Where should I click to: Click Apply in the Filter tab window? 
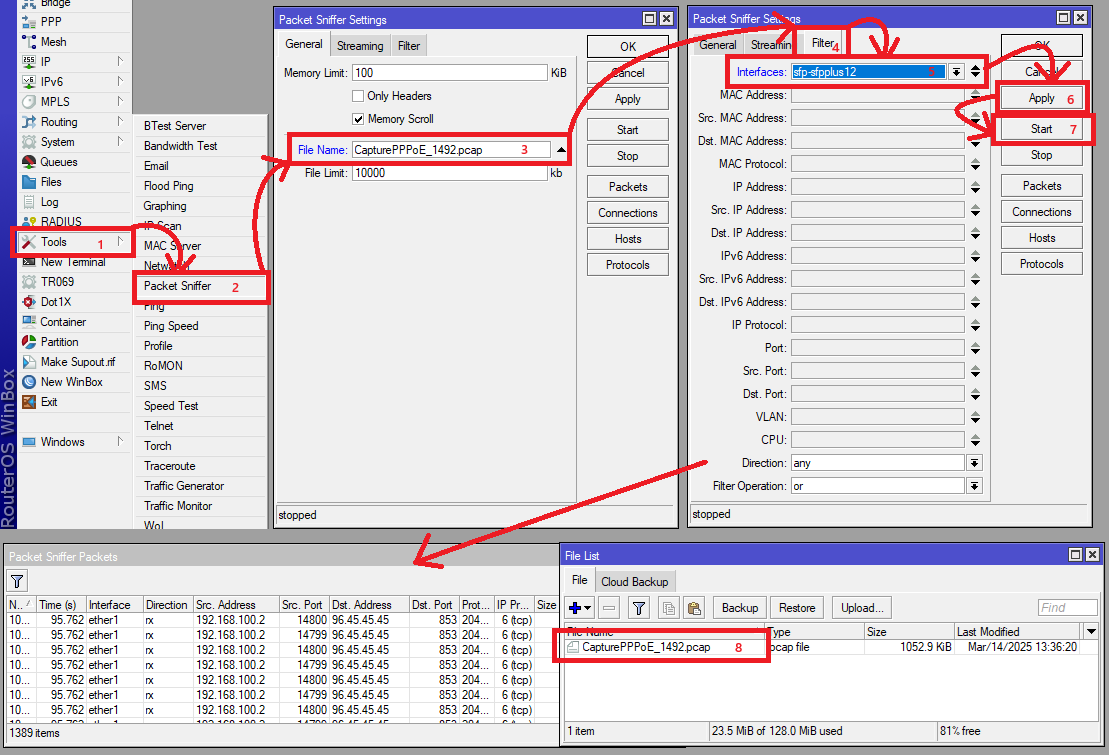pos(1041,98)
